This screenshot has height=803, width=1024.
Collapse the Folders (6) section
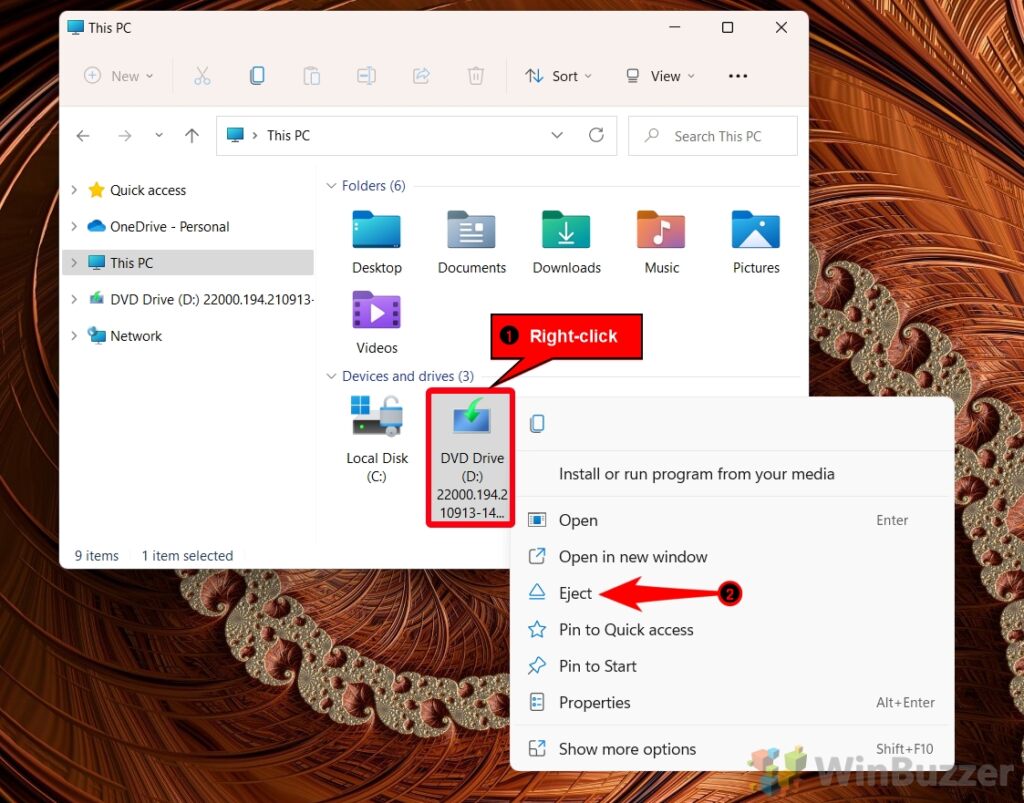(331, 185)
